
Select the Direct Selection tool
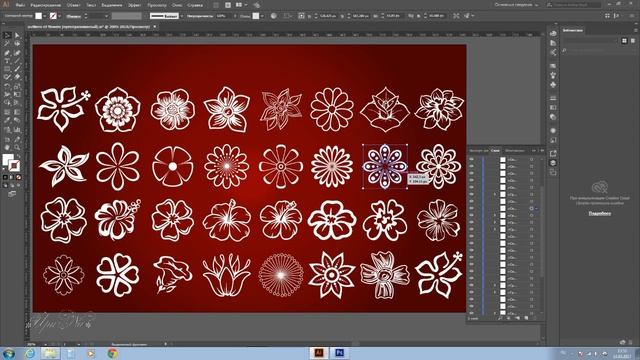click(17, 36)
